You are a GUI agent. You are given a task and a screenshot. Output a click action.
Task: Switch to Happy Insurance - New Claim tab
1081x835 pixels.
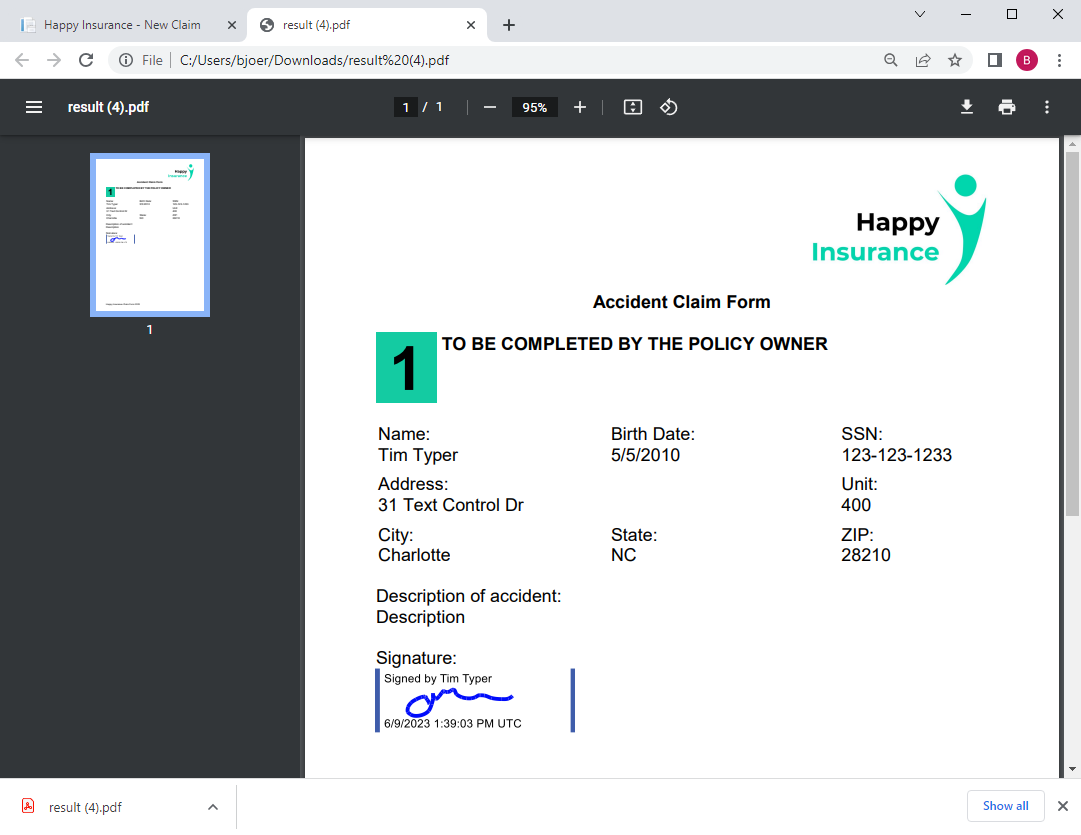122,25
